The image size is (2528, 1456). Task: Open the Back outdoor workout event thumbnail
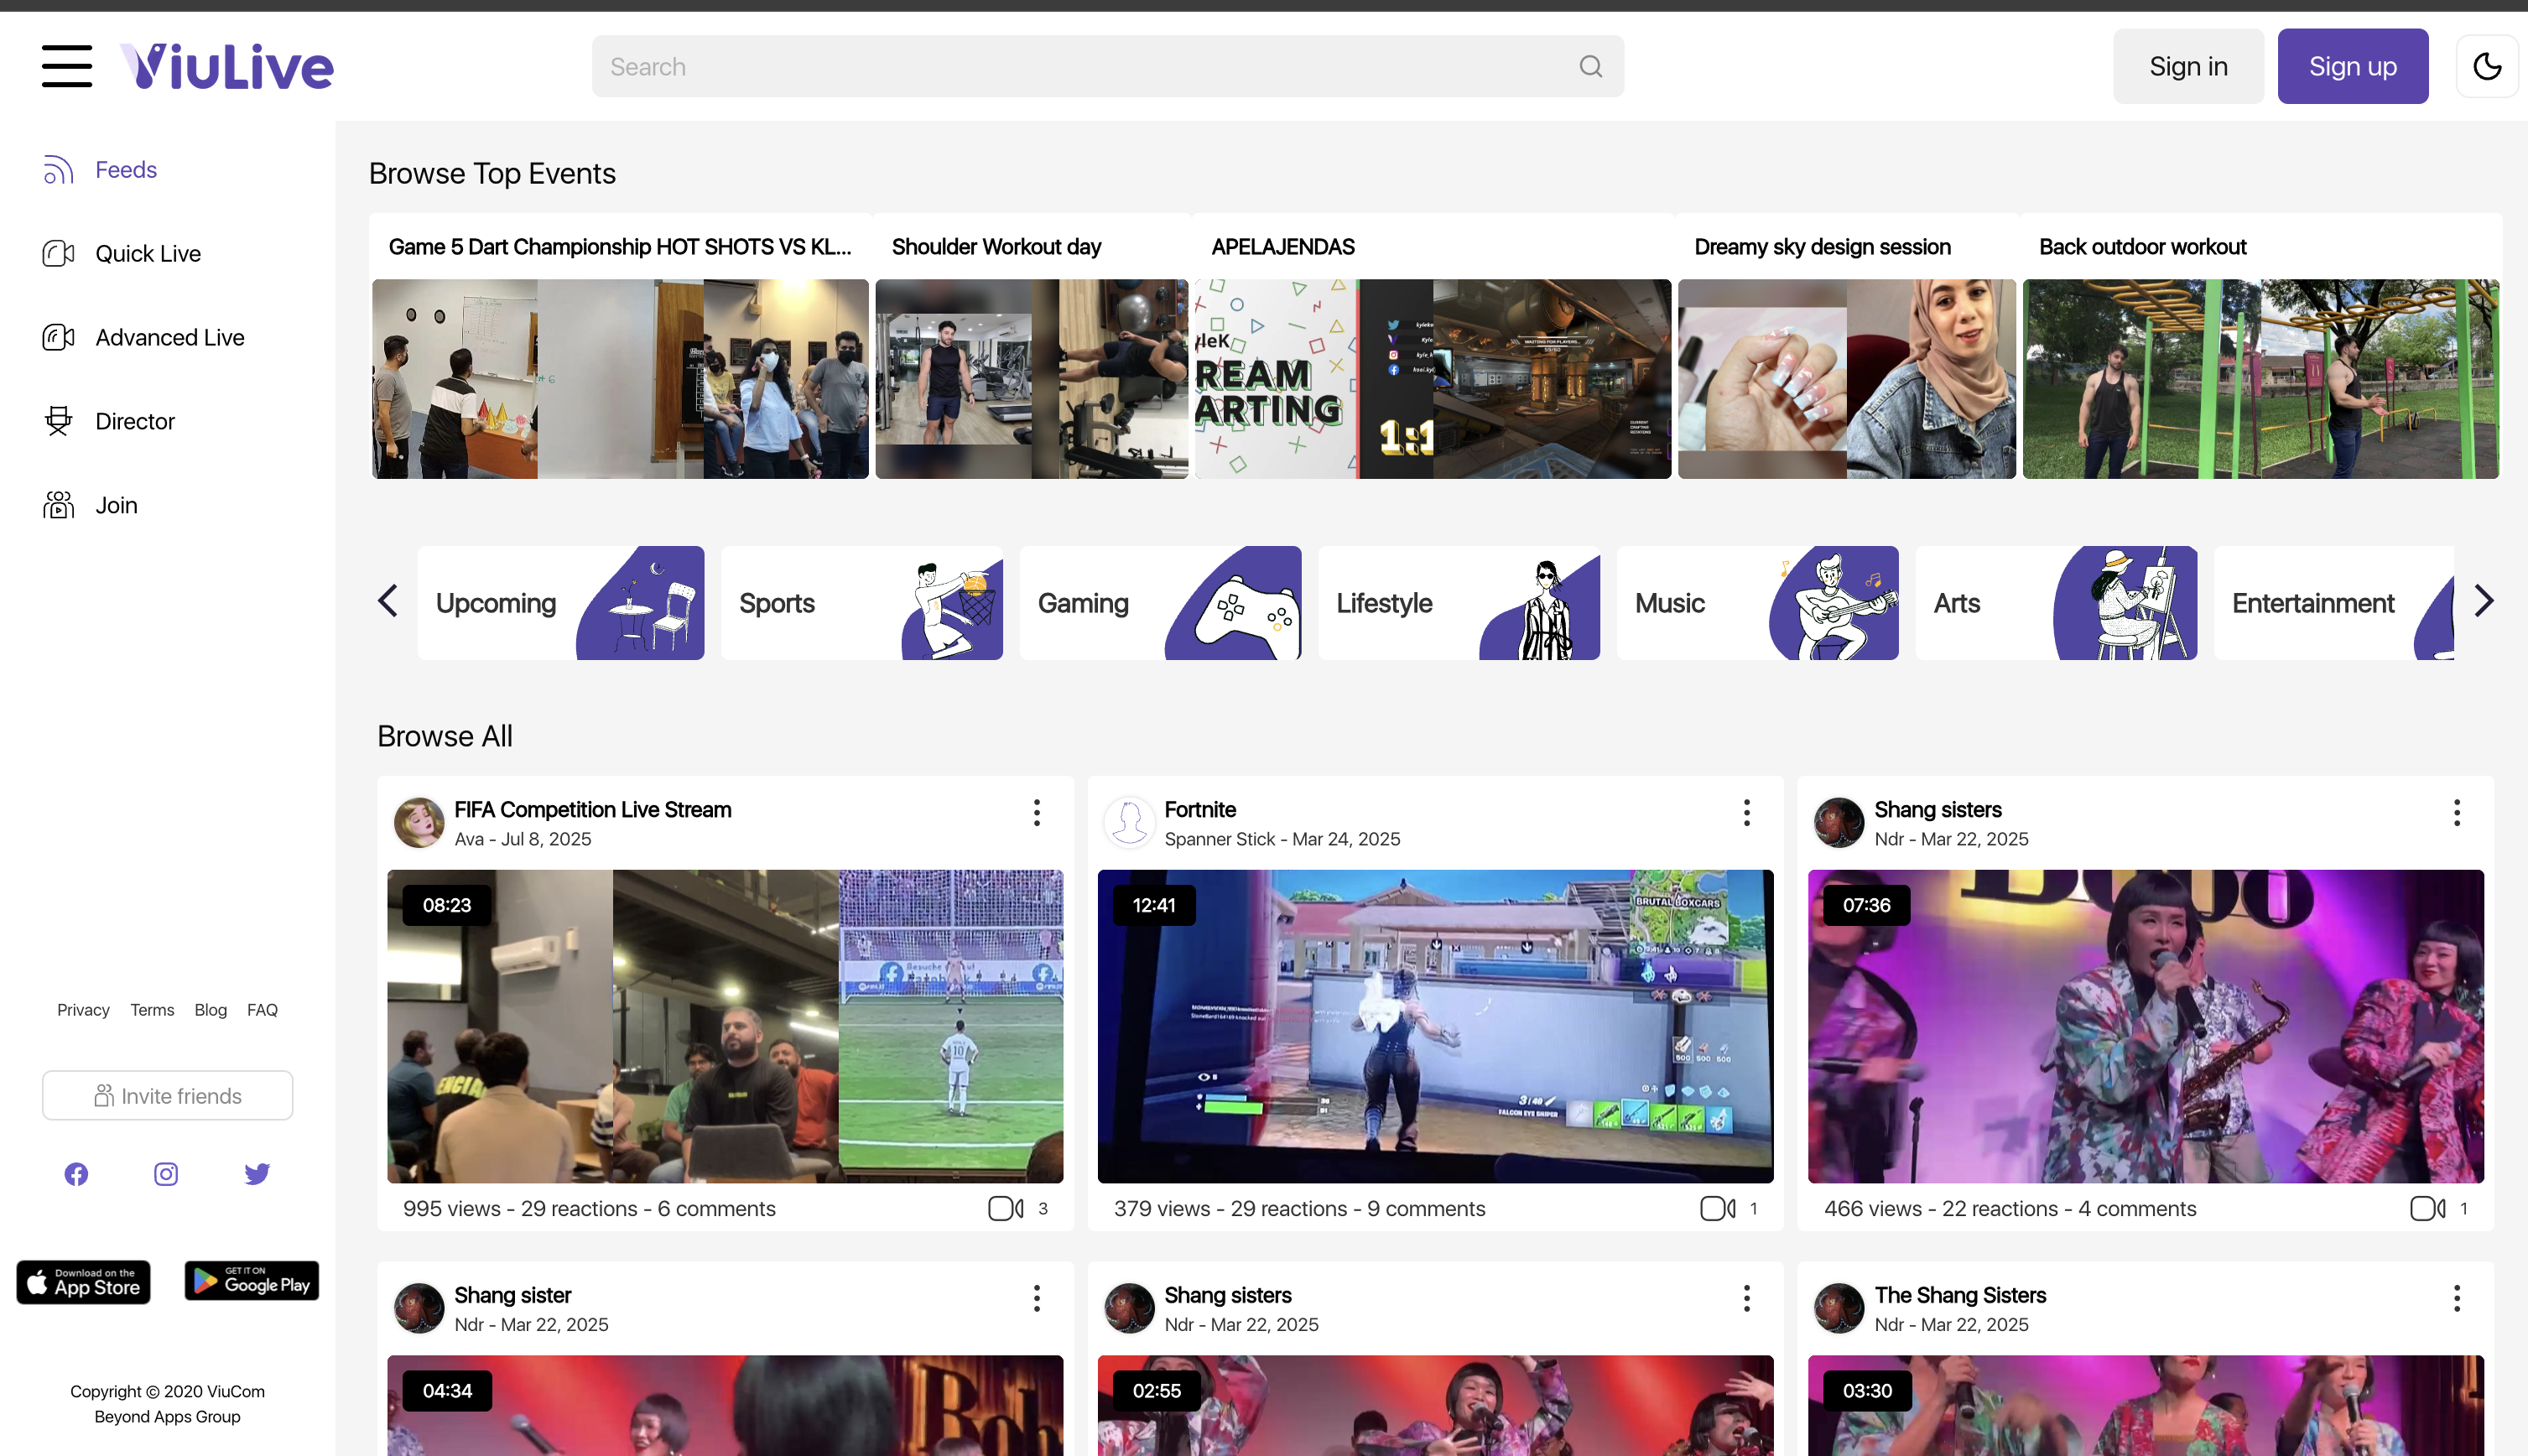(2261, 379)
